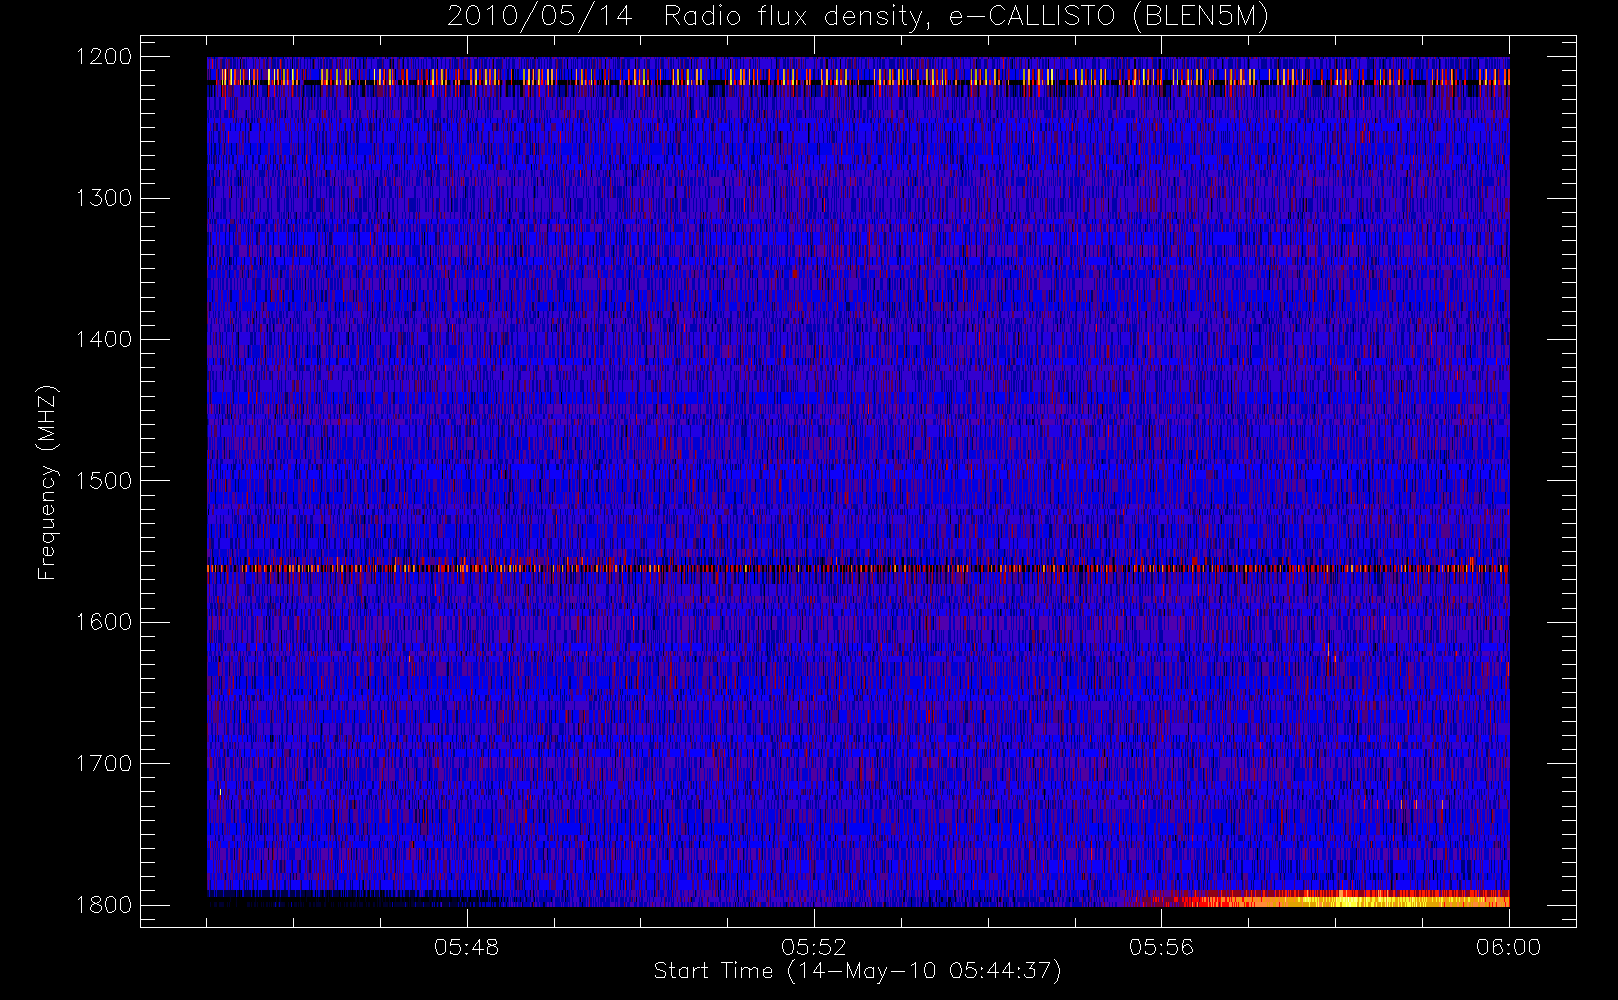Select the 1800 frequency axis label

point(104,905)
